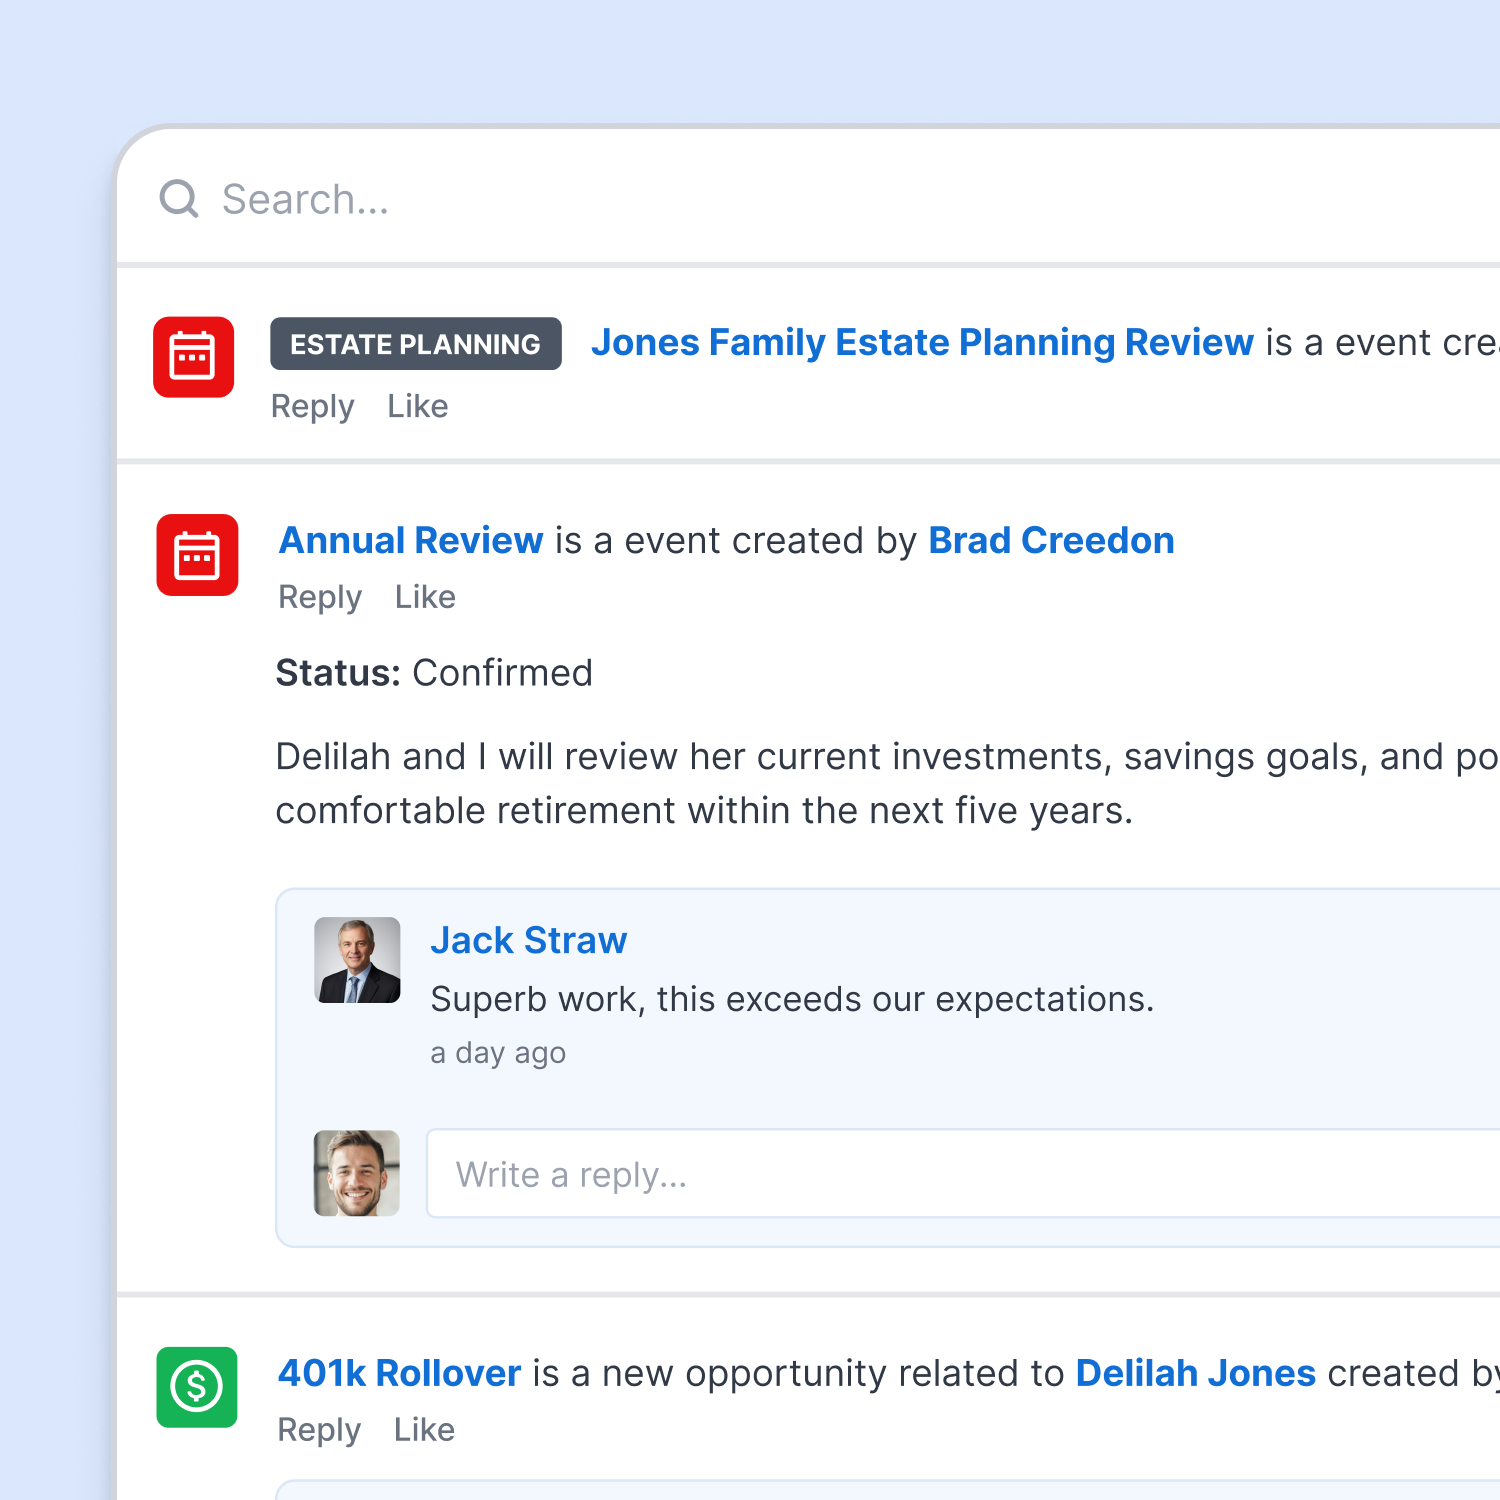Screen dimensions: 1500x1500
Task: Click the Write a reply field
Action: [x=963, y=1173]
